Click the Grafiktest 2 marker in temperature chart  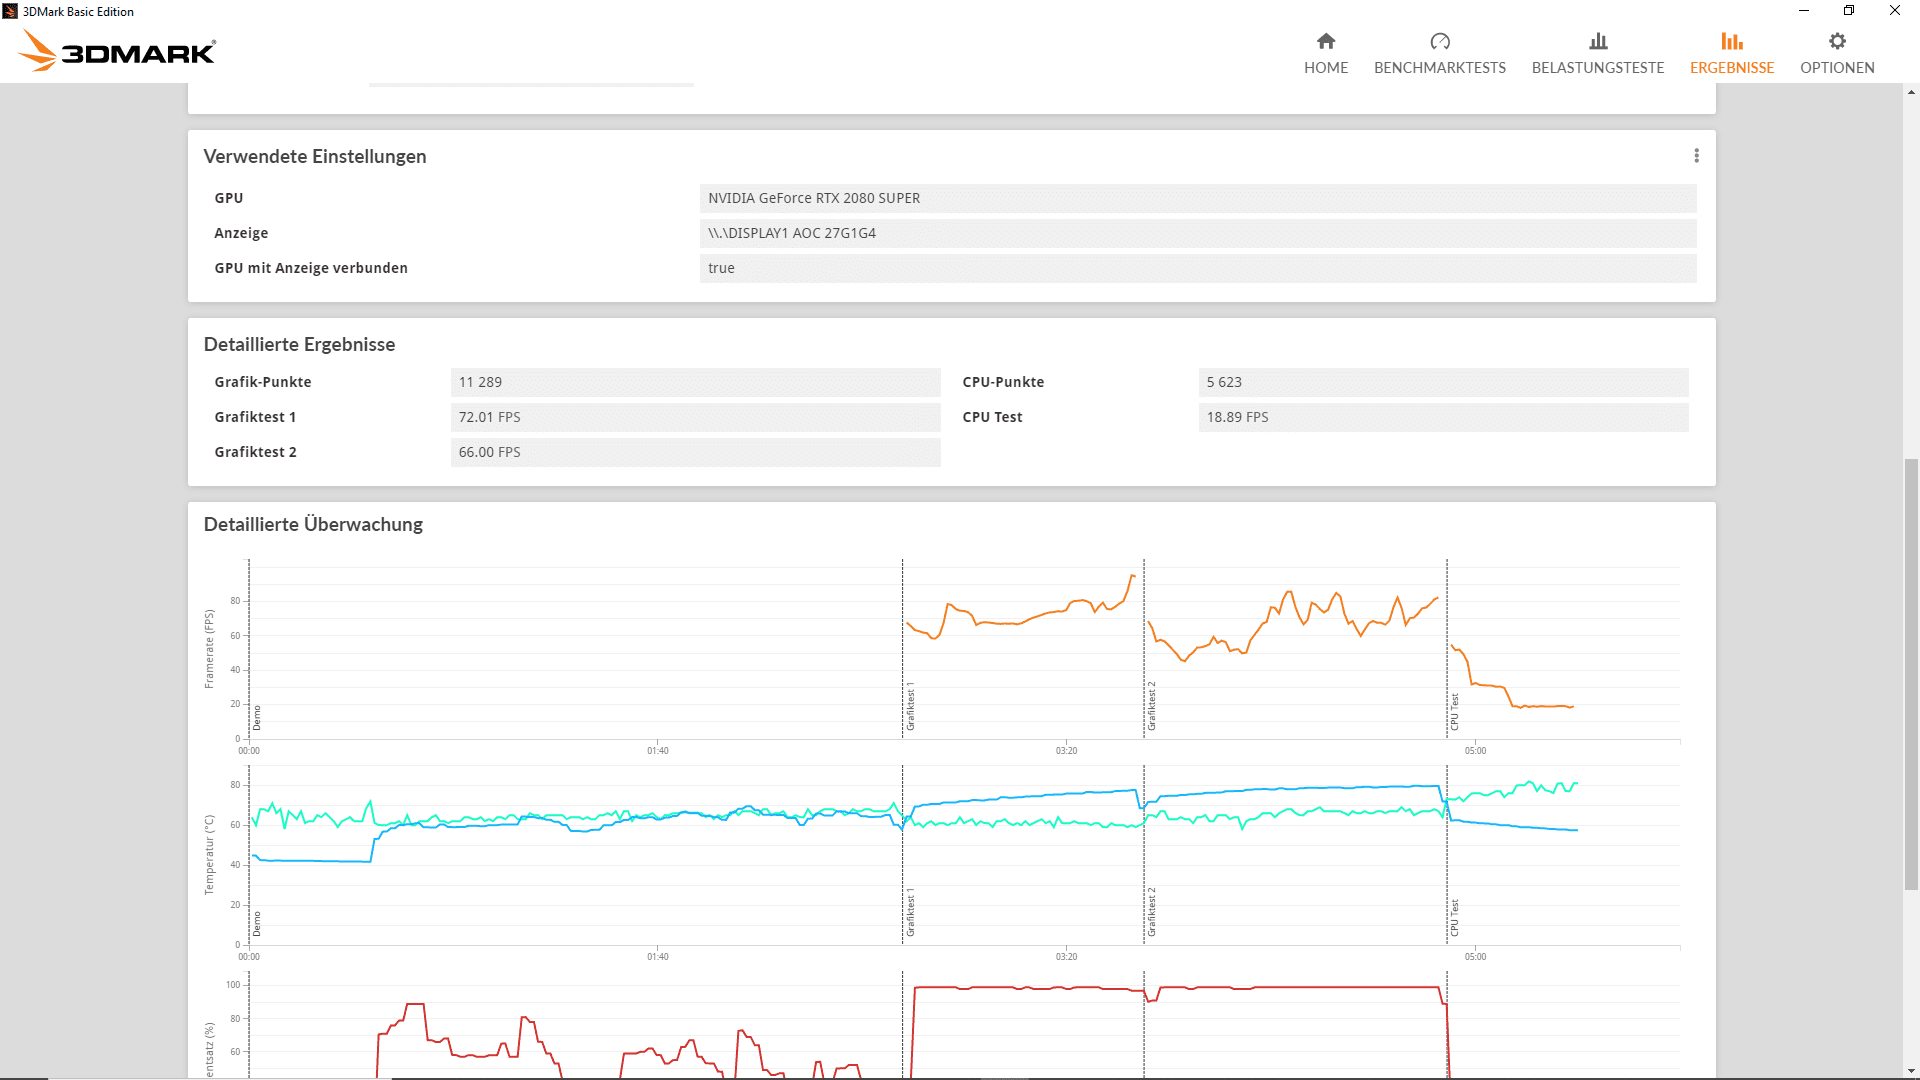coord(1151,912)
